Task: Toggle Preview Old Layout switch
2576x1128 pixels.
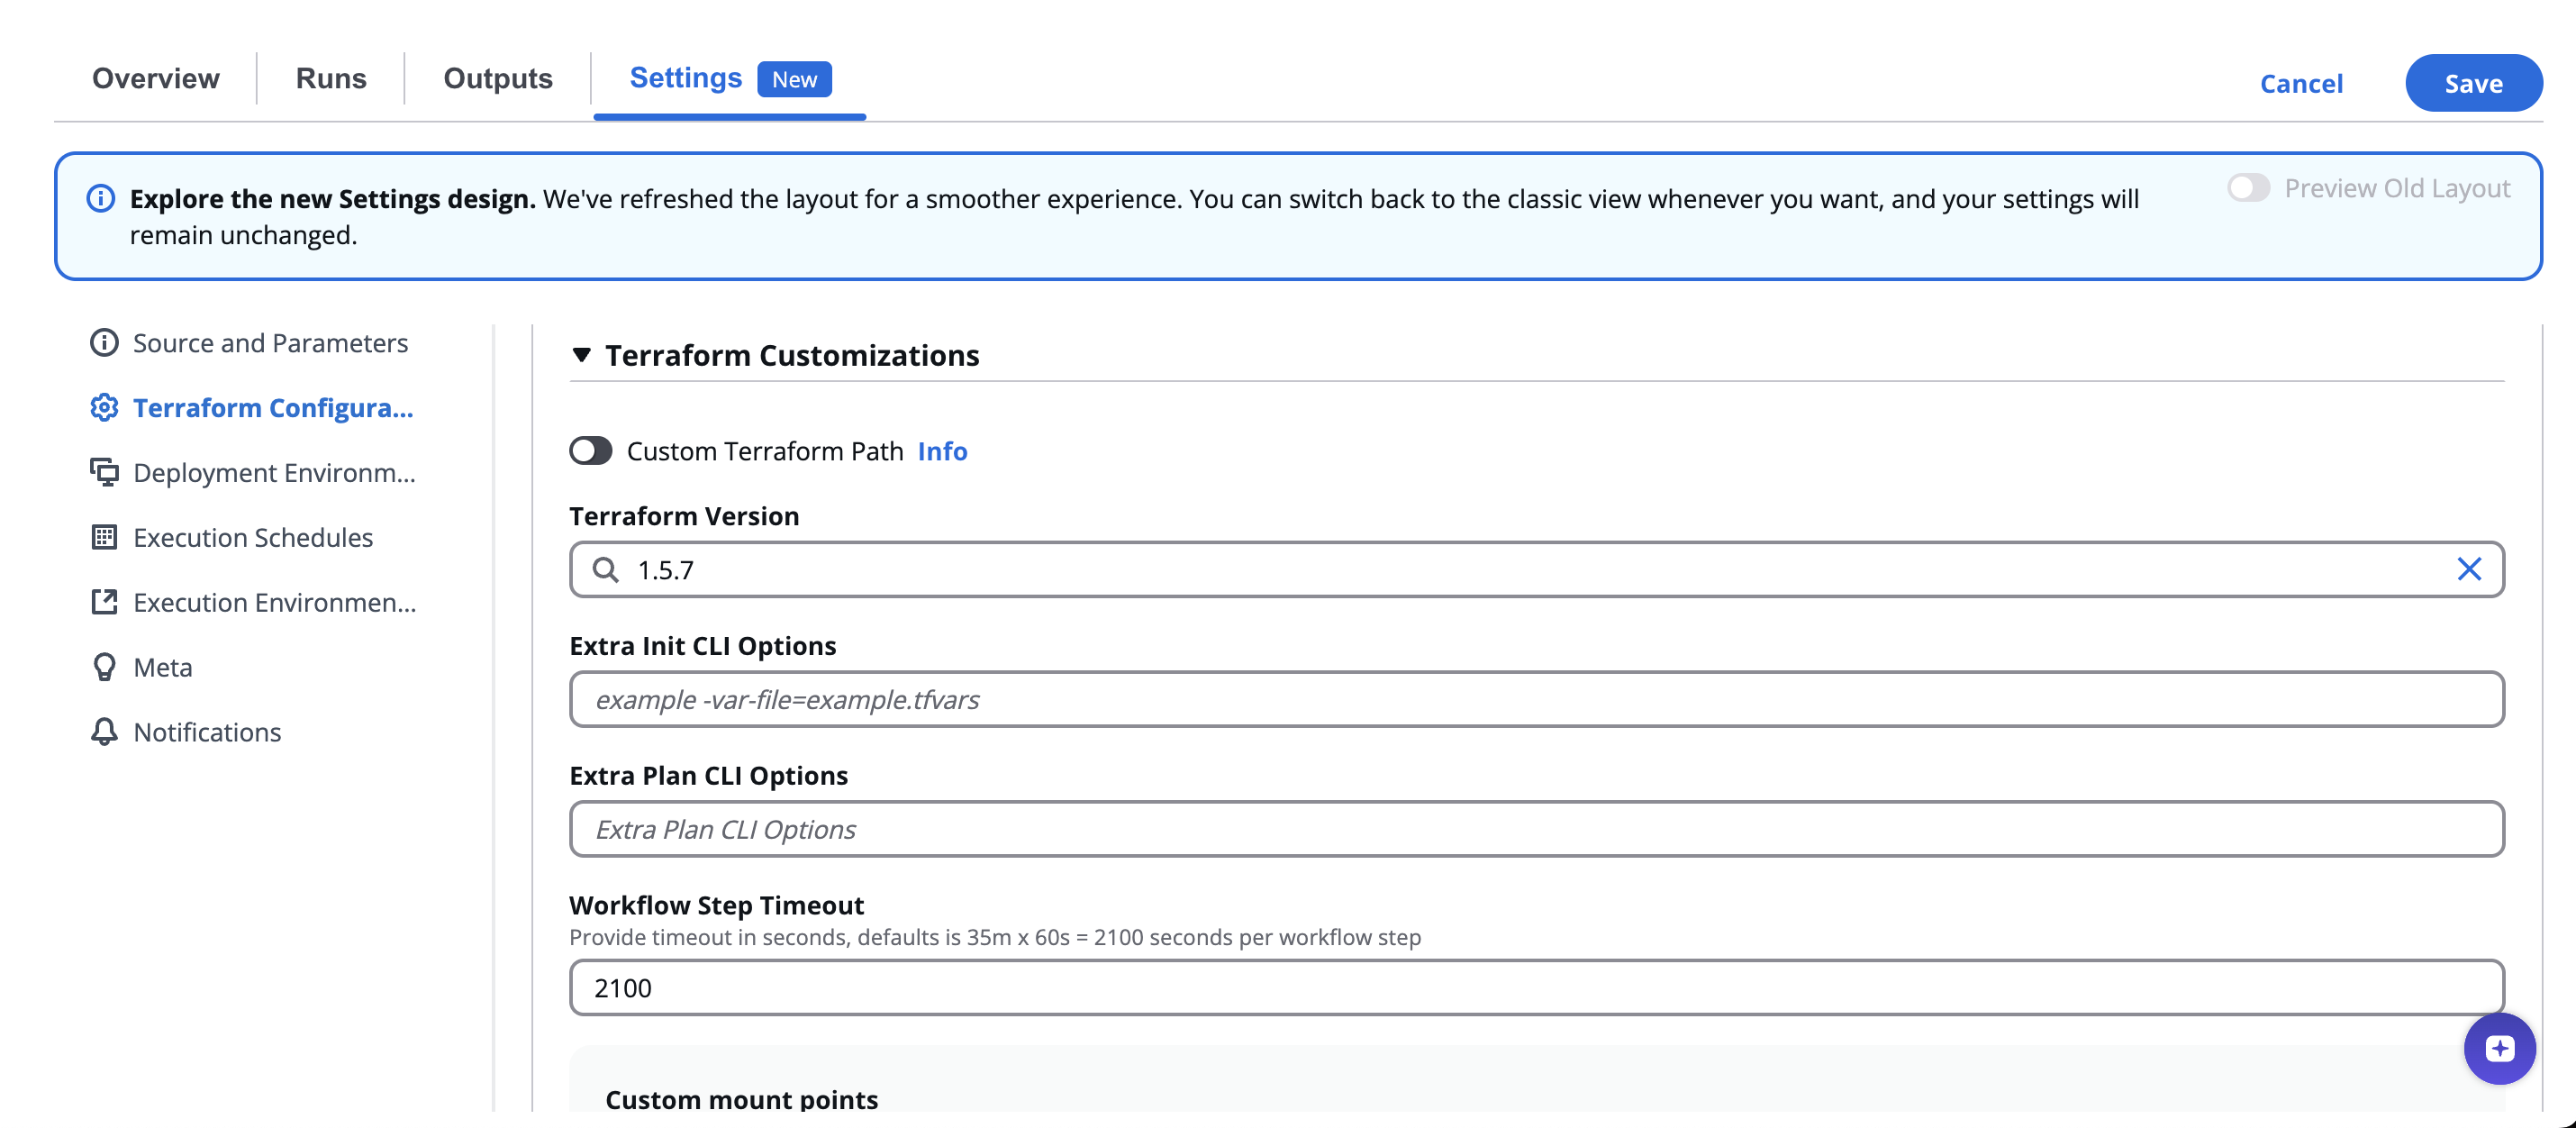Action: (2248, 188)
